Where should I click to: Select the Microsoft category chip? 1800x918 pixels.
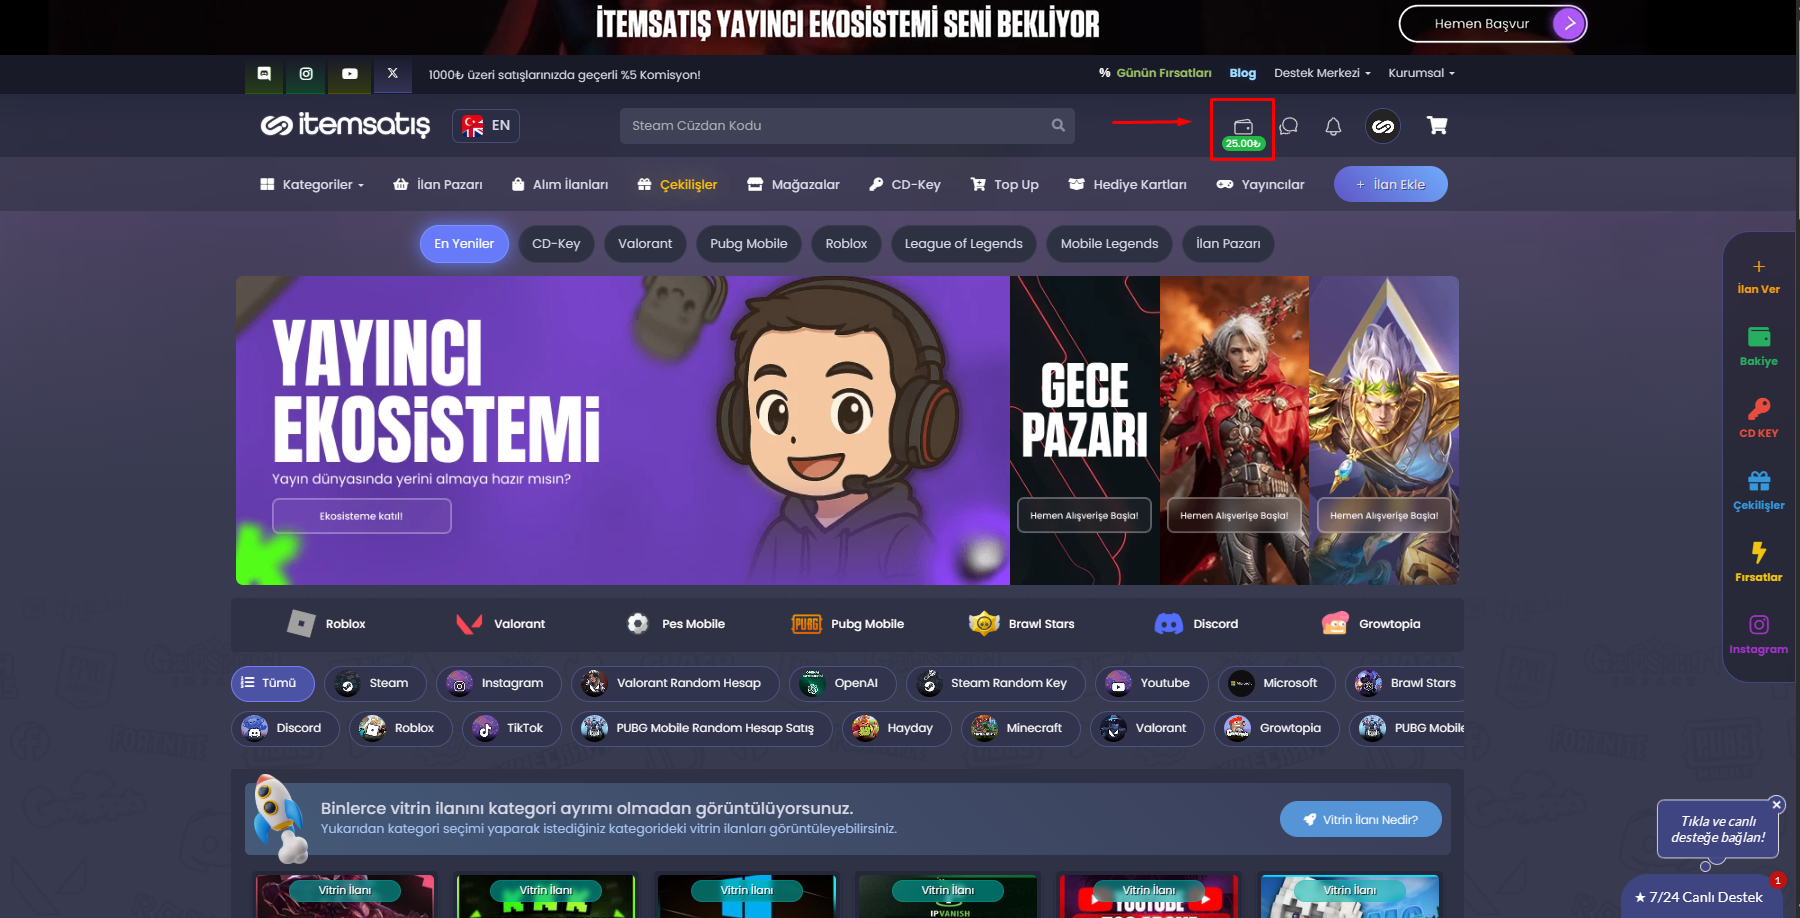click(1276, 683)
